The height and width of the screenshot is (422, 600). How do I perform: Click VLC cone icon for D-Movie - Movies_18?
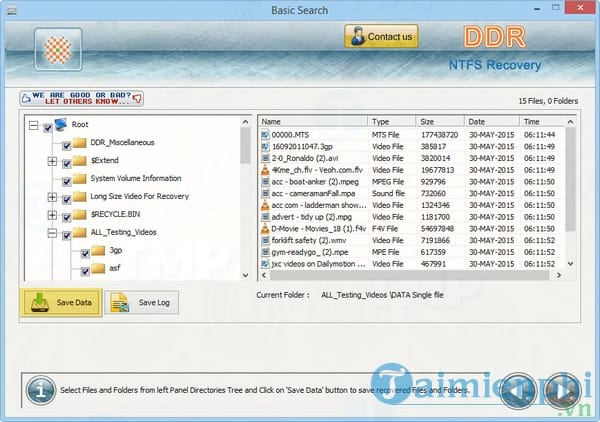[x=265, y=229]
